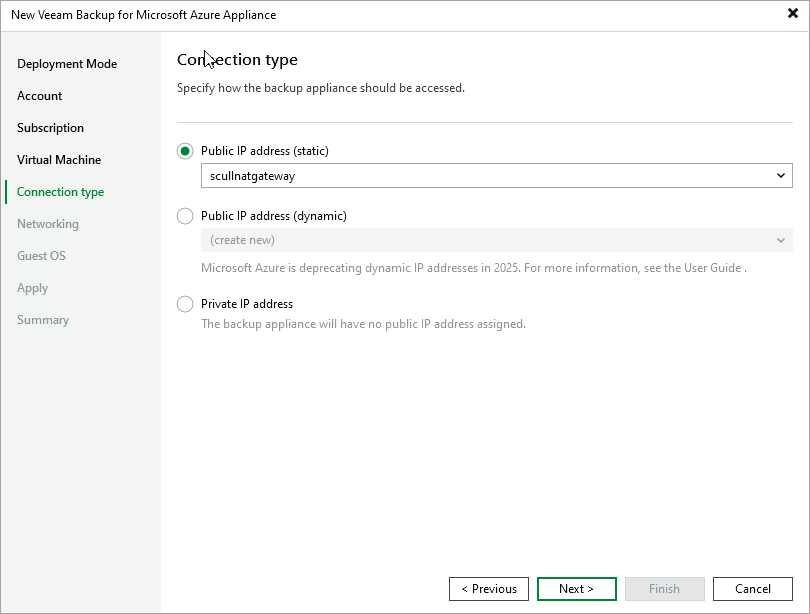The image size is (810, 614).
Task: Click the Previous button
Action: (x=489, y=589)
